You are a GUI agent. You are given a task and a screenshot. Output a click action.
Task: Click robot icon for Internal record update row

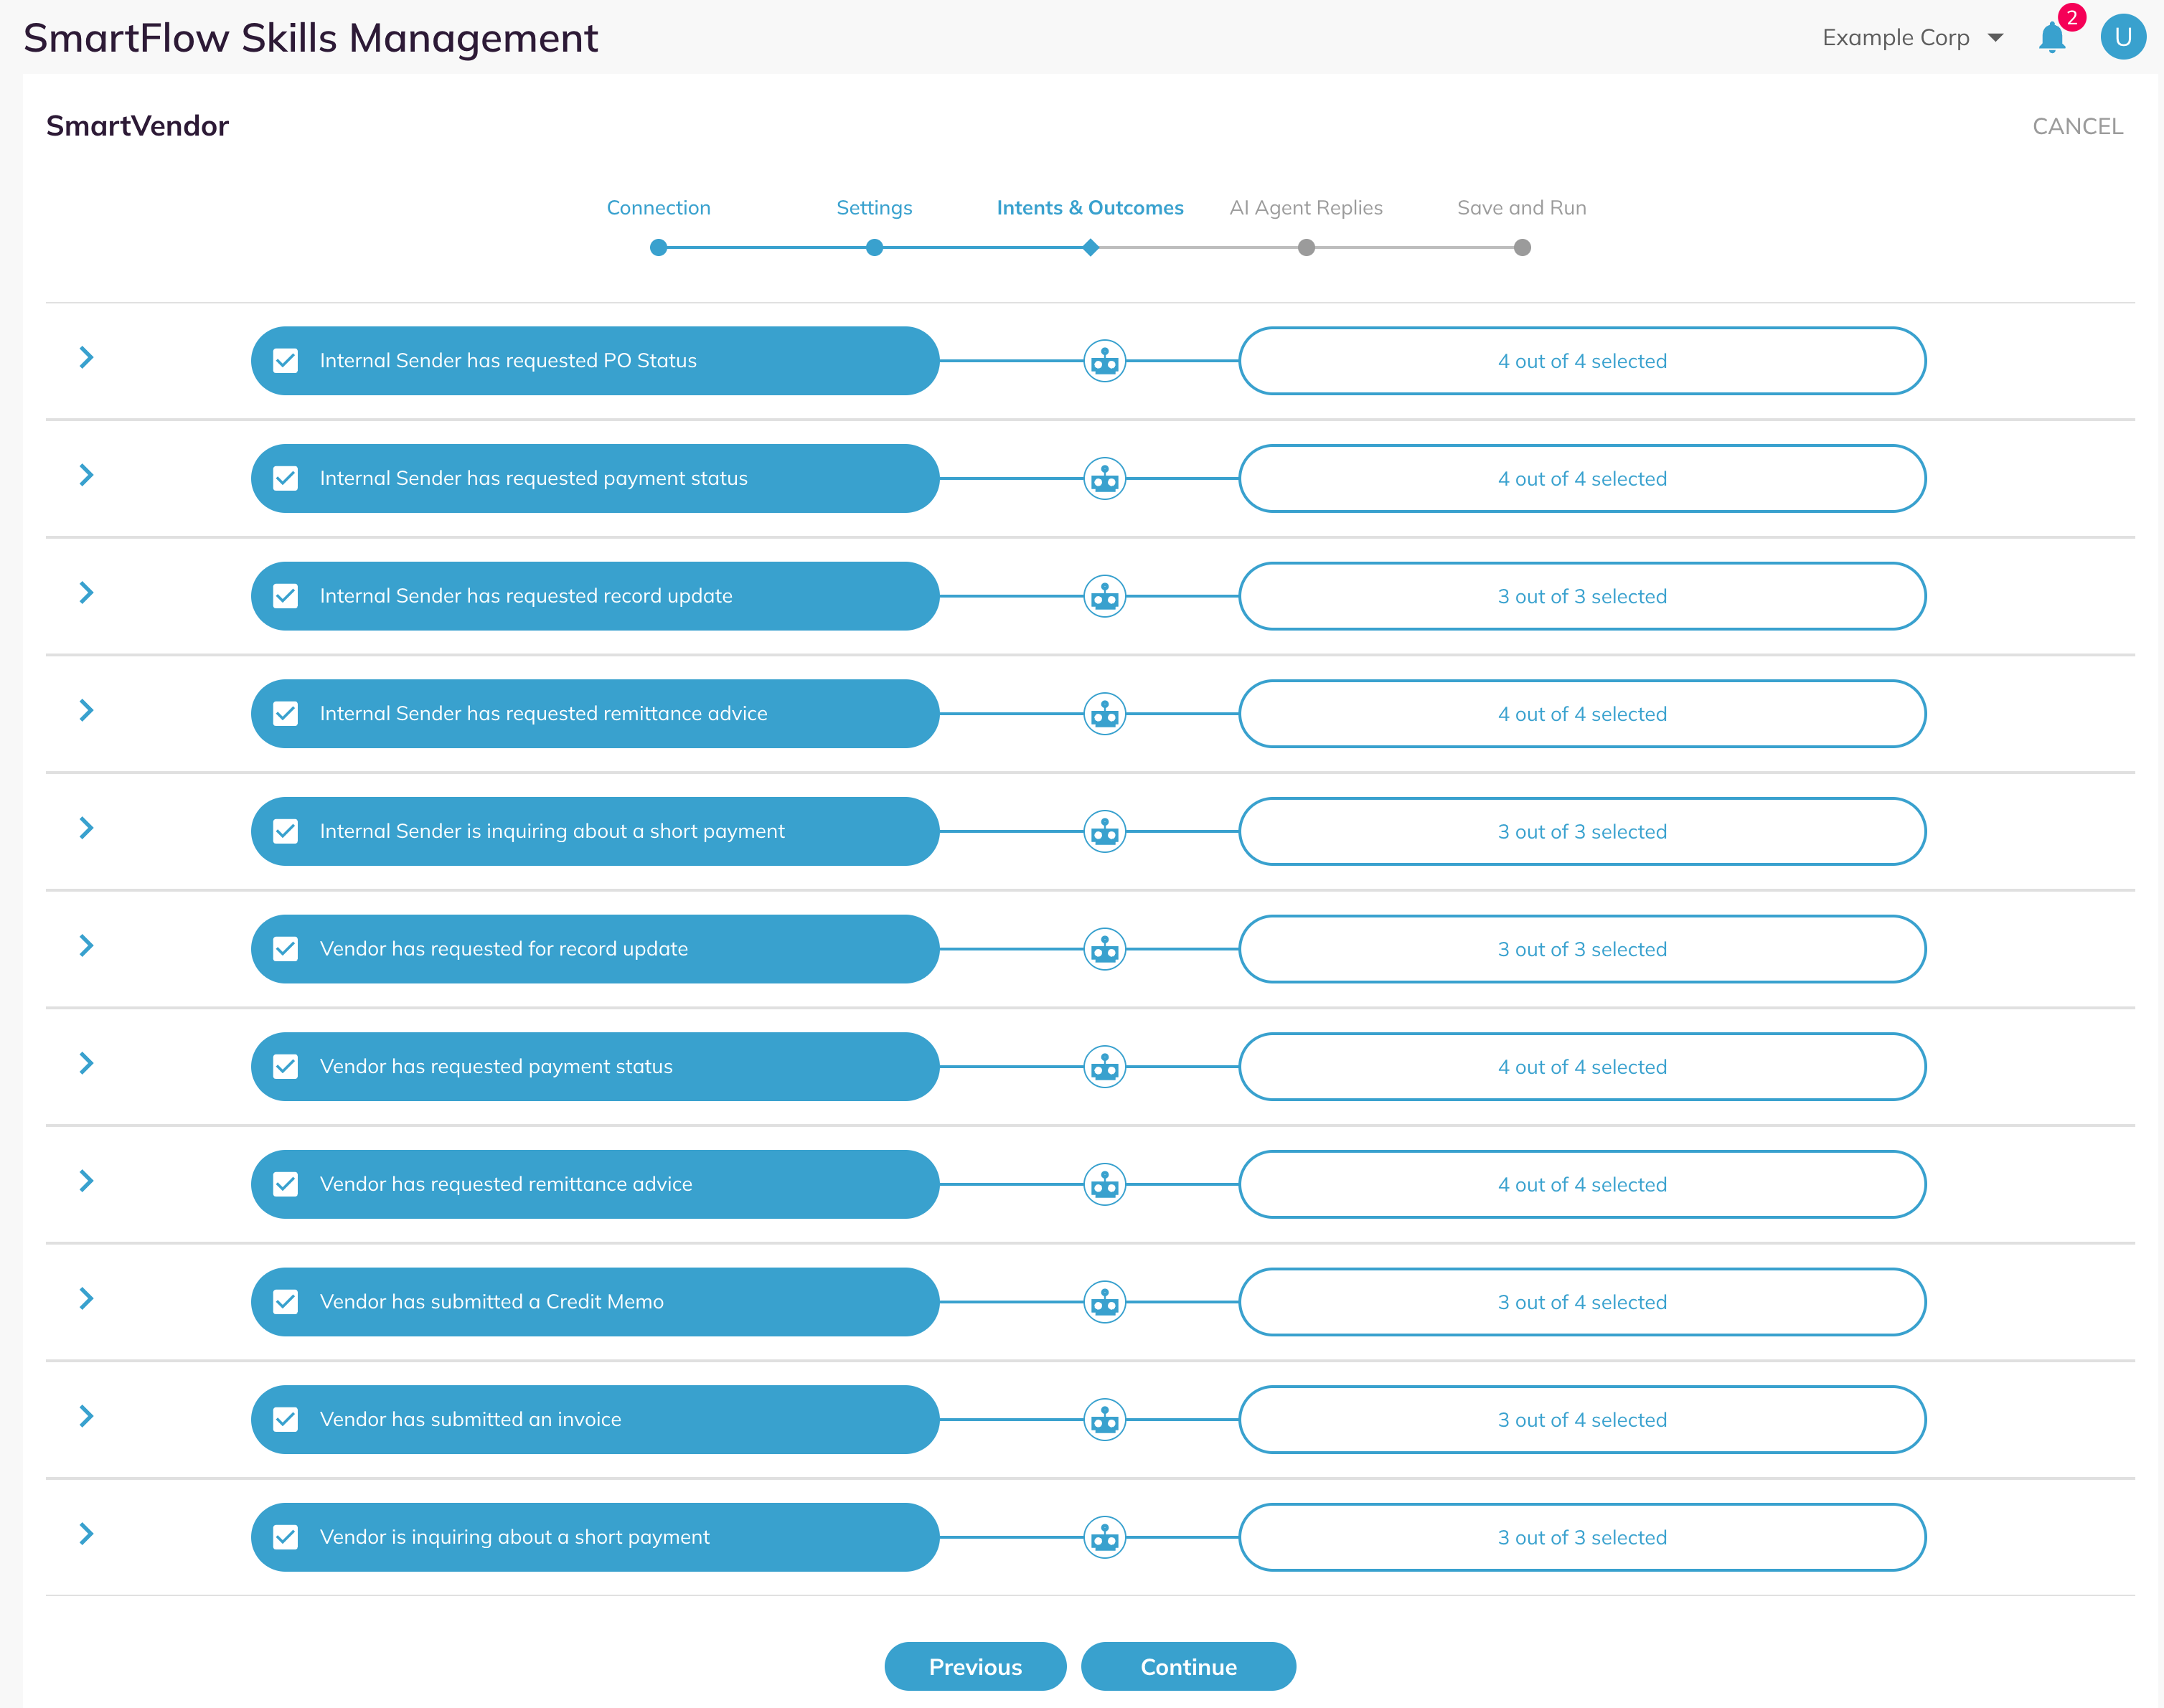click(x=1105, y=596)
